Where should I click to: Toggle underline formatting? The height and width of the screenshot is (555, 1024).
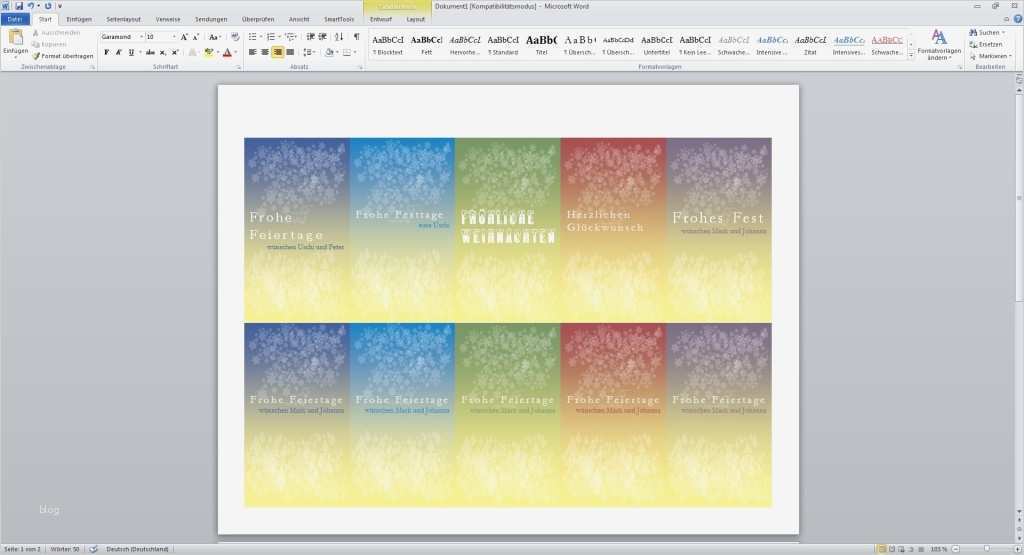[131, 52]
